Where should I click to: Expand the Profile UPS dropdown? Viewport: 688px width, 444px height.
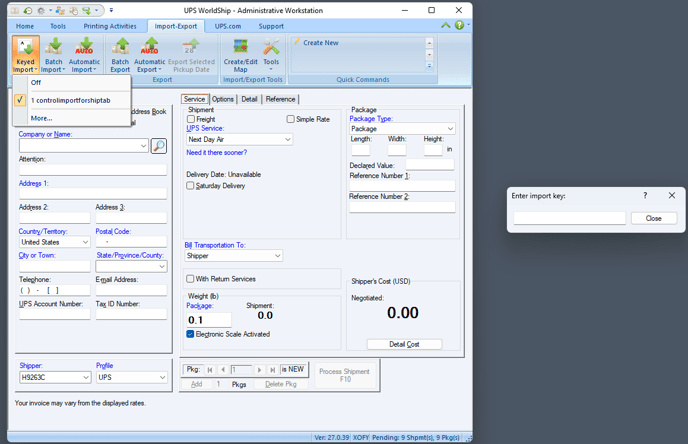click(x=162, y=377)
